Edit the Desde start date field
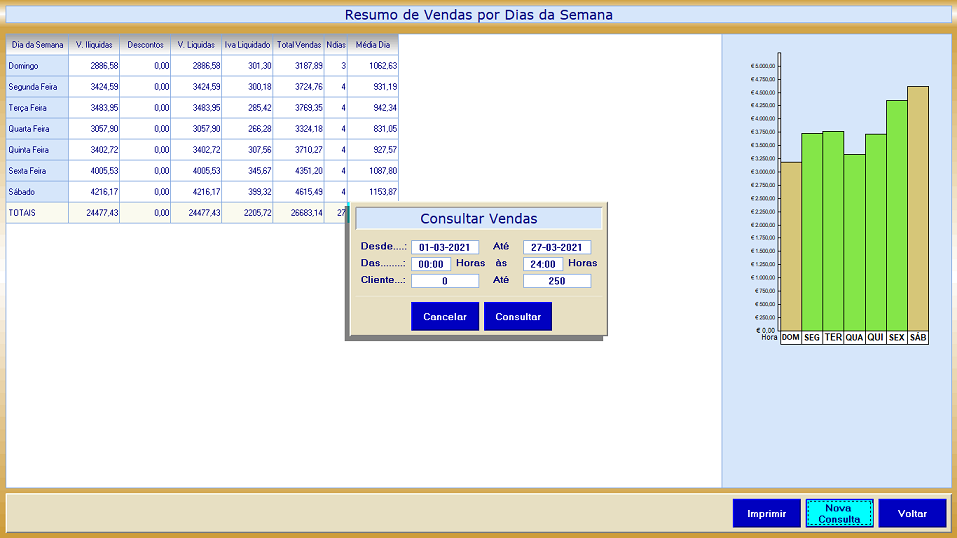Viewport: 957px width, 538px height. 445,247
